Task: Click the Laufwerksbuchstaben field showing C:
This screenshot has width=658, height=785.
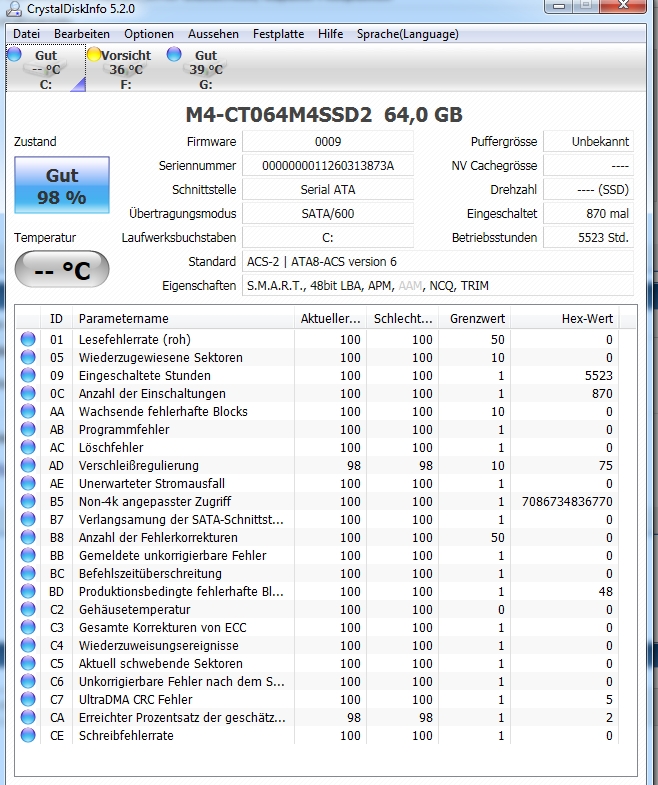Action: point(328,238)
